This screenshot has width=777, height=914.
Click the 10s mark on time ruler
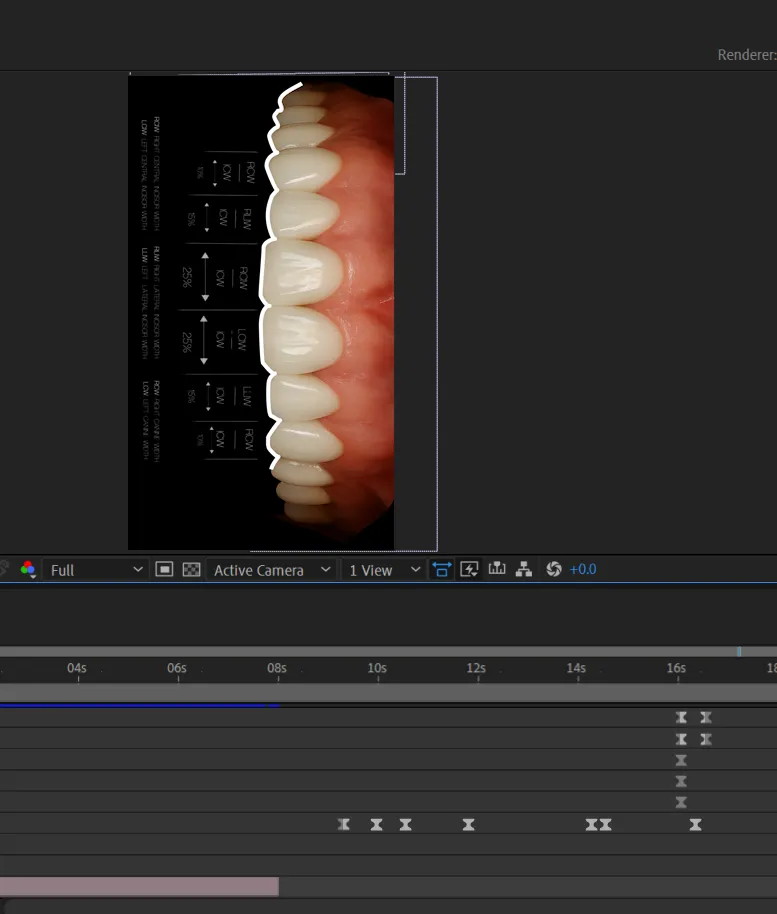pos(377,668)
